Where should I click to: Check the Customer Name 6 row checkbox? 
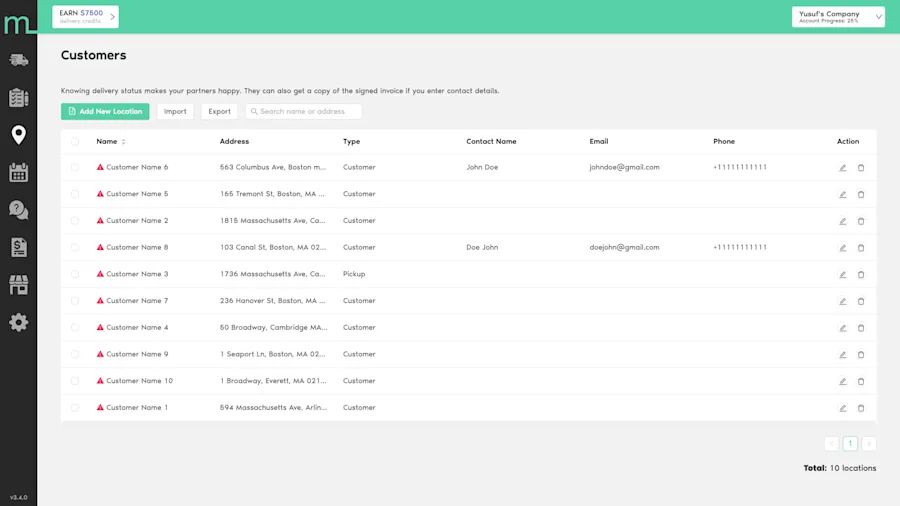pos(75,167)
